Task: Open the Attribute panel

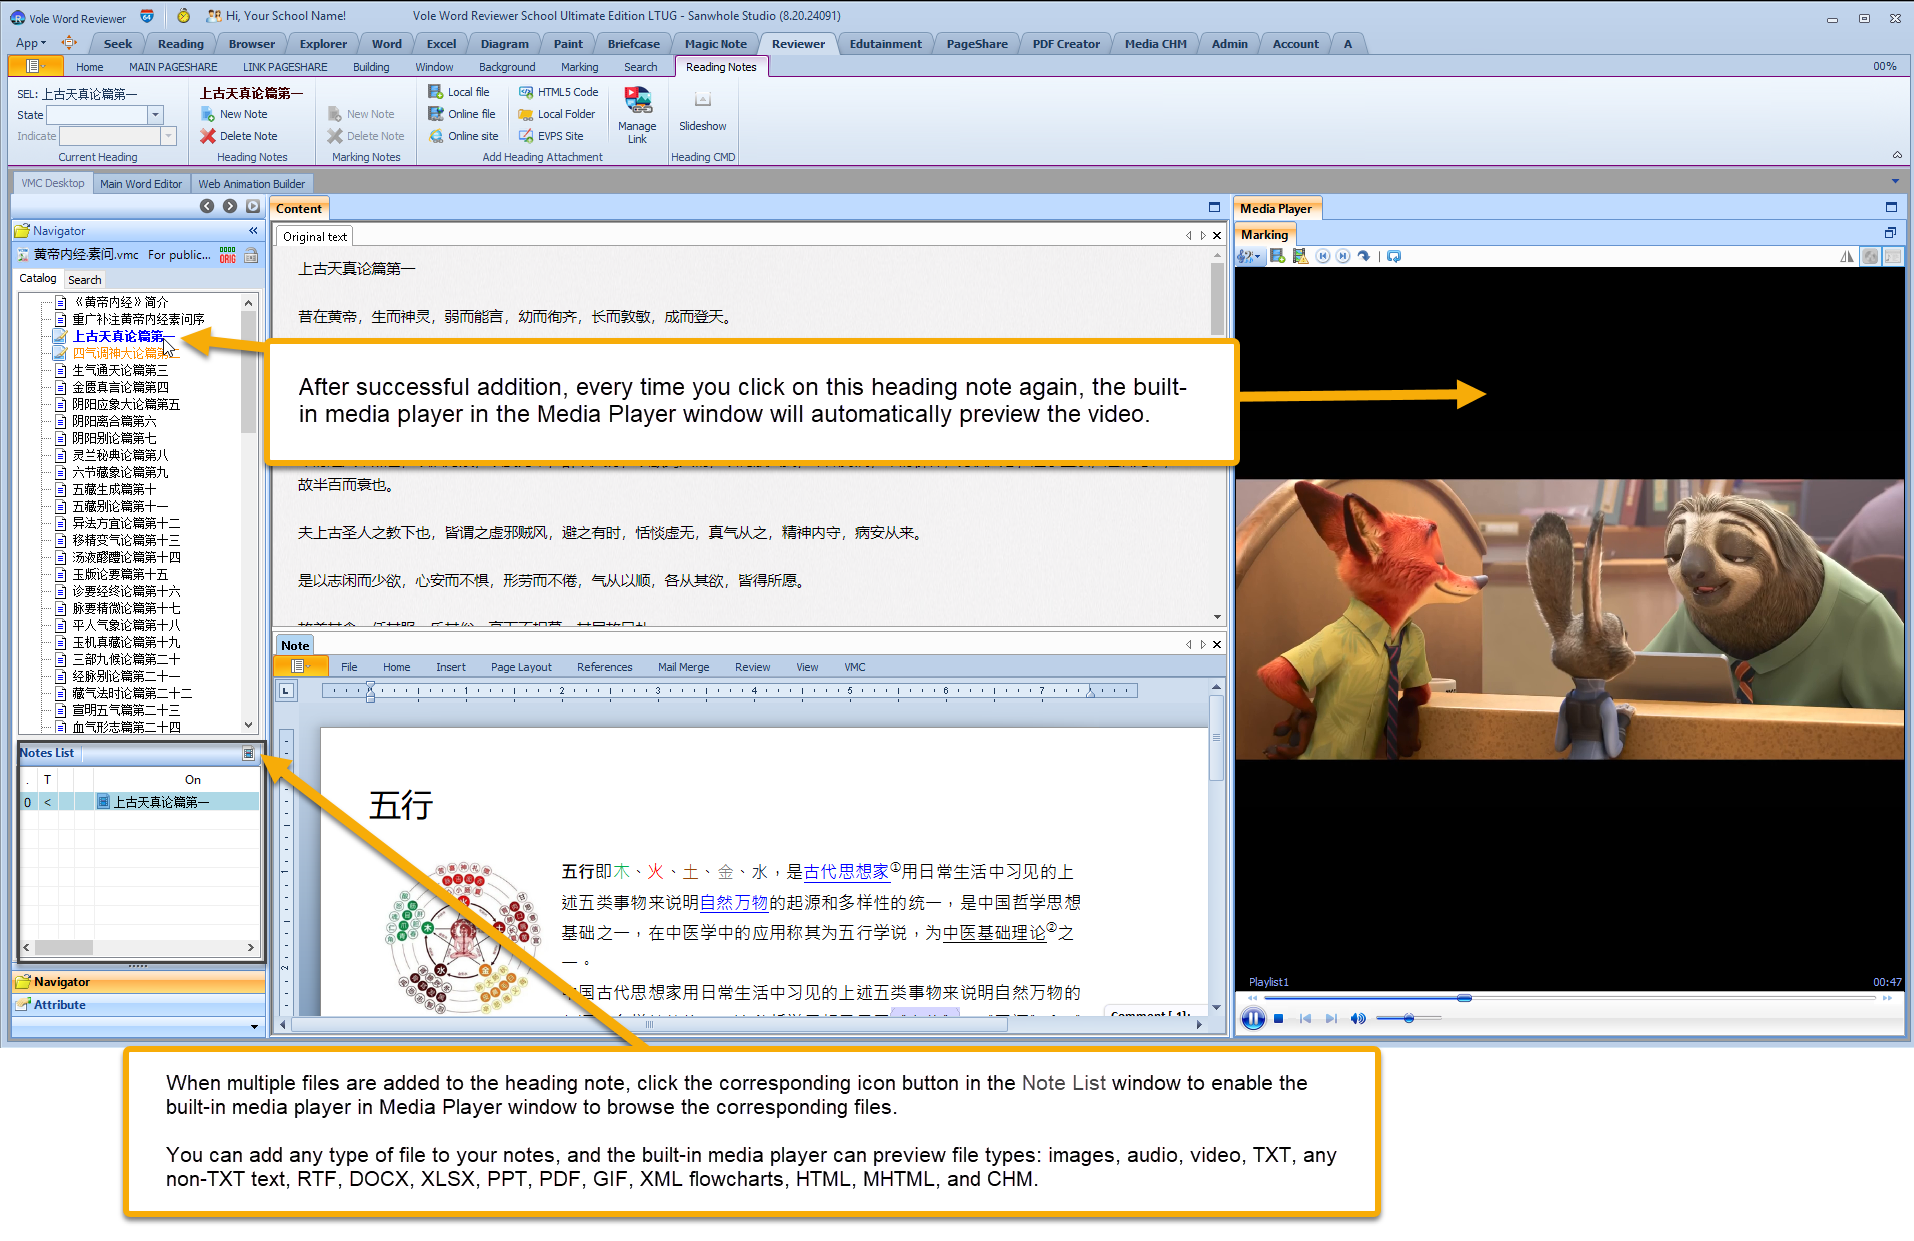Action: click(139, 1005)
